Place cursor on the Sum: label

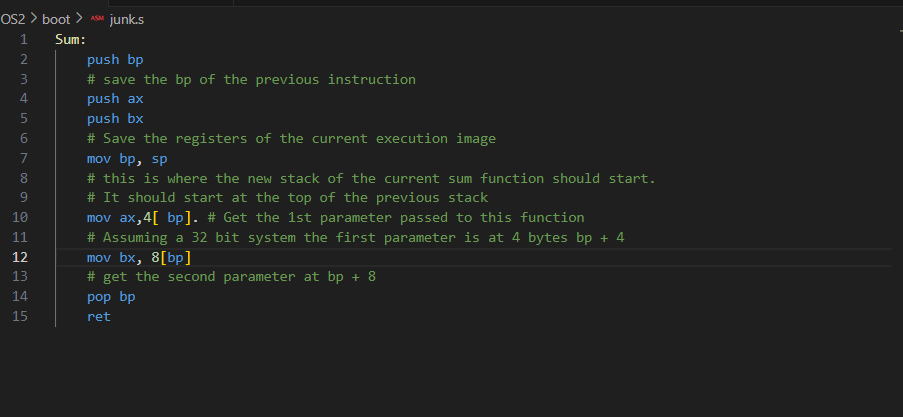click(x=71, y=40)
